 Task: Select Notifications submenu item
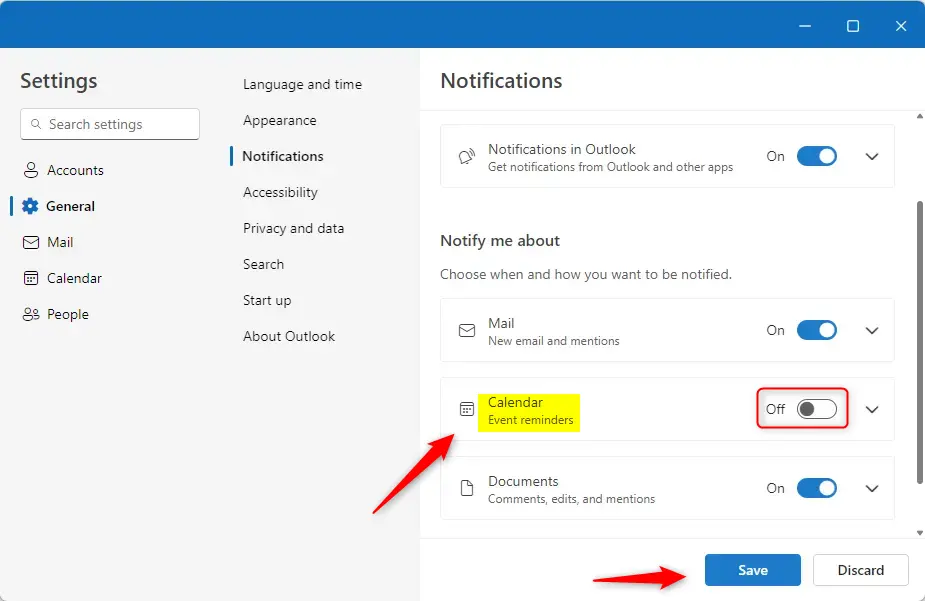(x=283, y=156)
